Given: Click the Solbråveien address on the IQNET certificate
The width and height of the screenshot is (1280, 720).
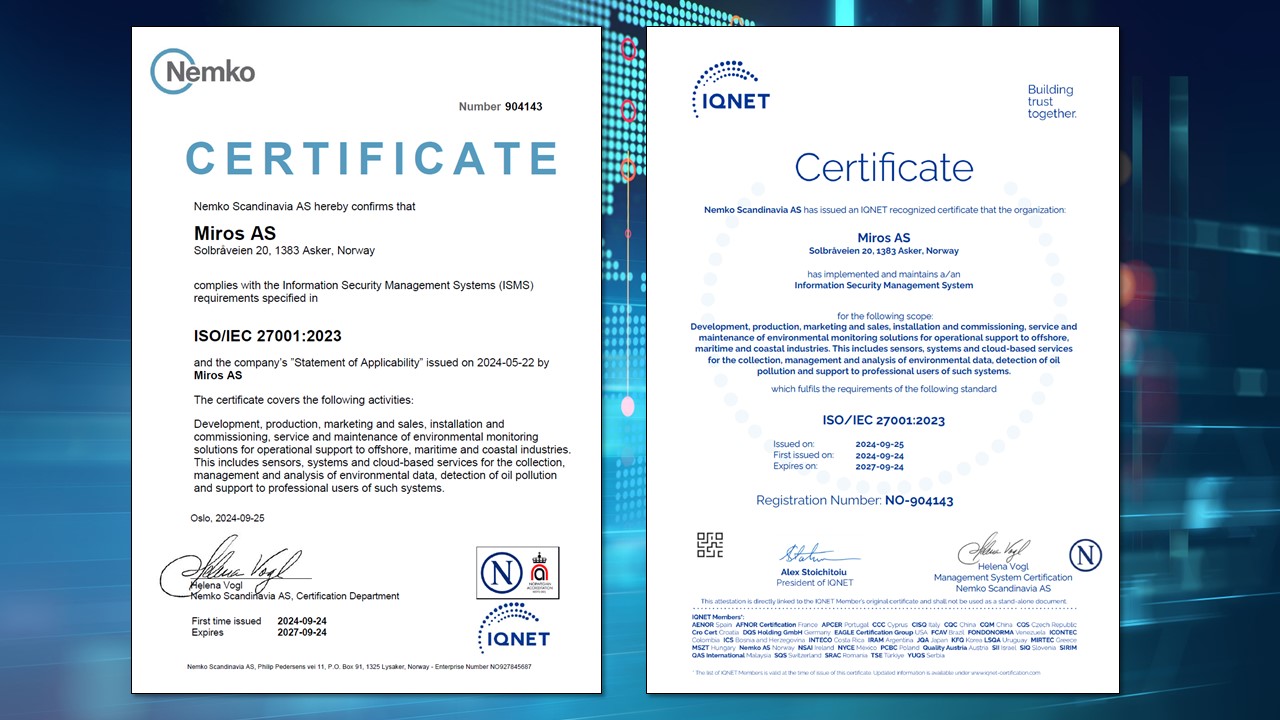Looking at the screenshot, I should point(884,251).
